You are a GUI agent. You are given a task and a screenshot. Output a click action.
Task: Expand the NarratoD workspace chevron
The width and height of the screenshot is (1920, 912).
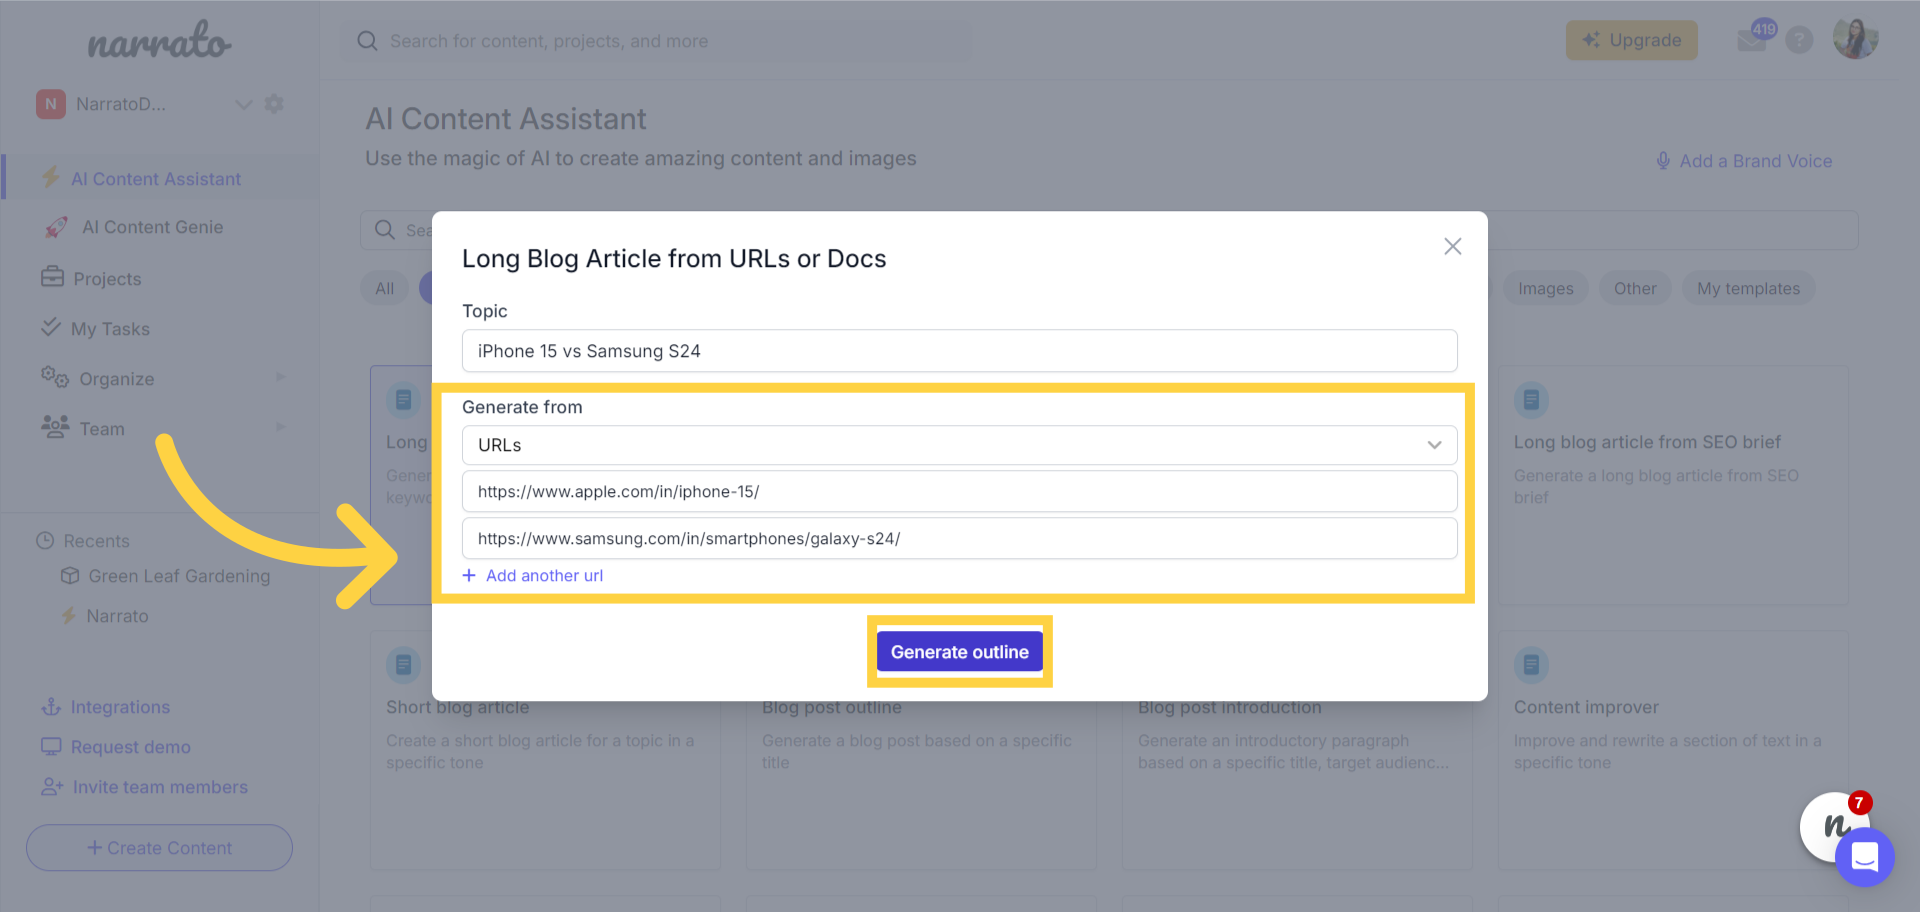point(243,104)
